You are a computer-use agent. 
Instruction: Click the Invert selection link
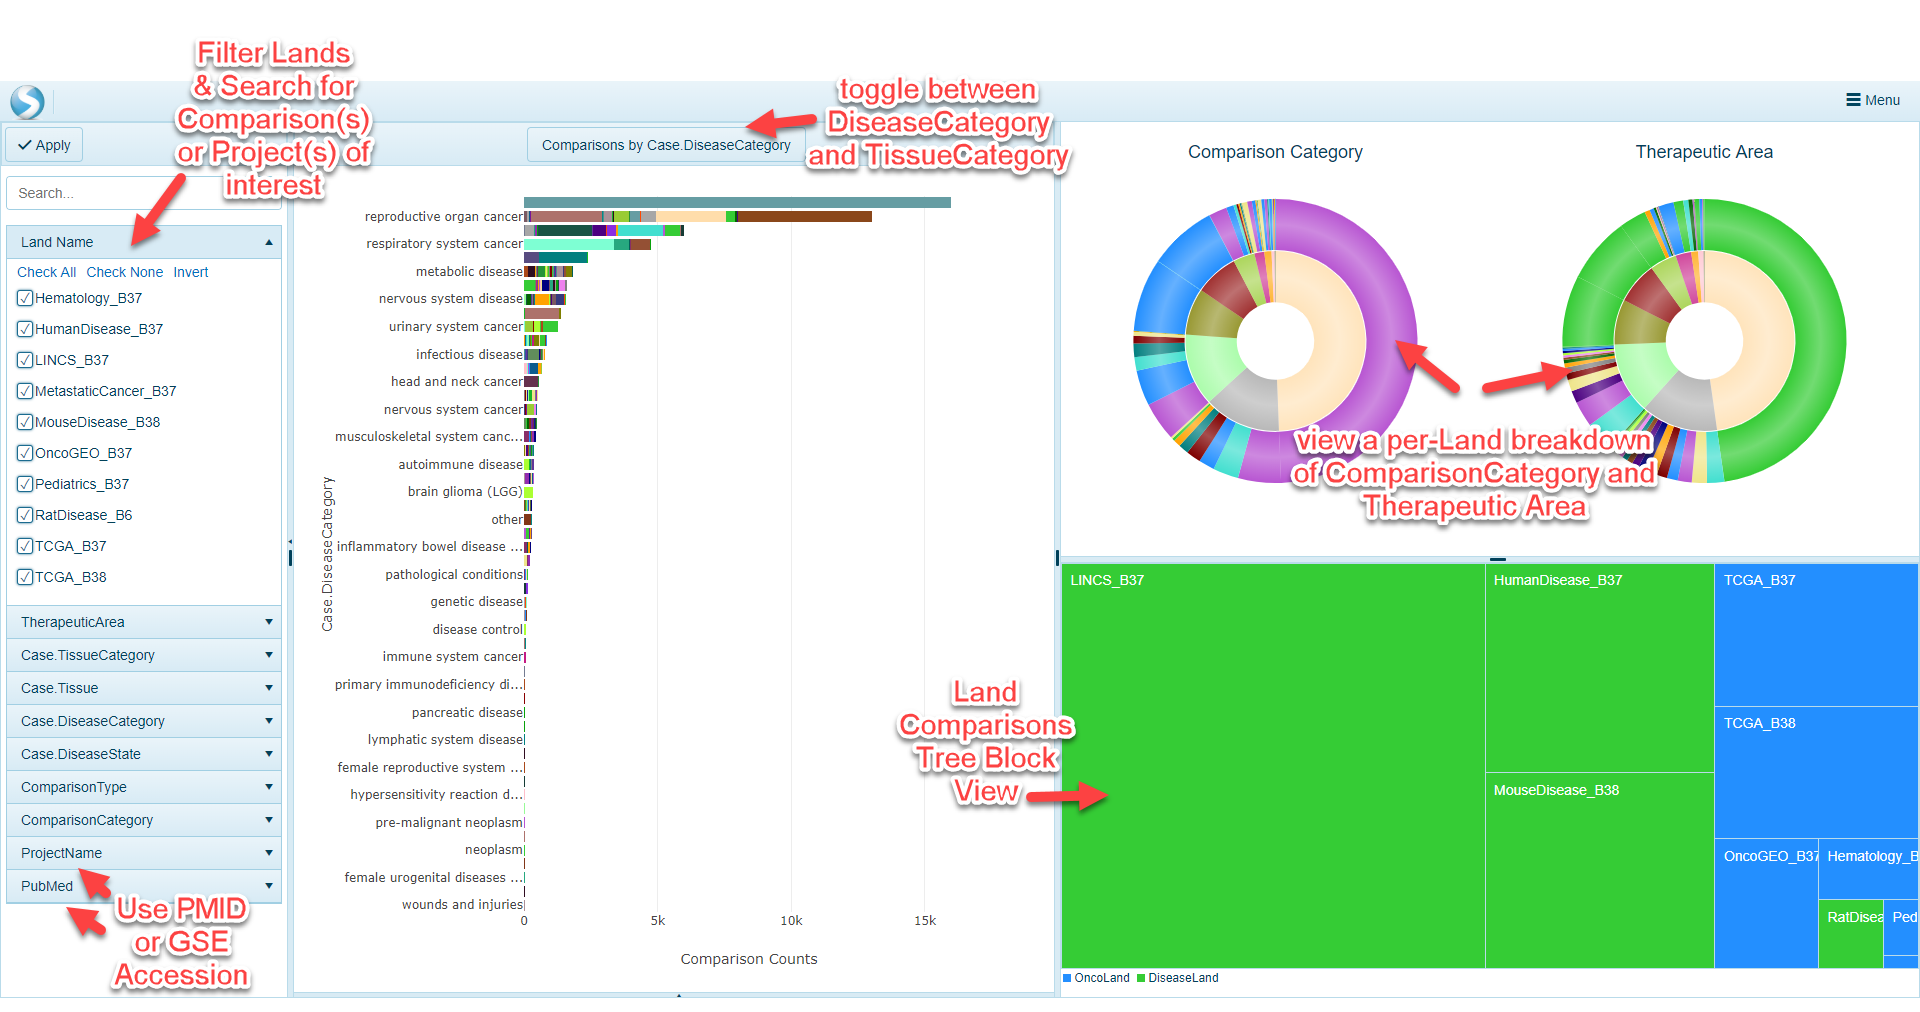point(190,271)
